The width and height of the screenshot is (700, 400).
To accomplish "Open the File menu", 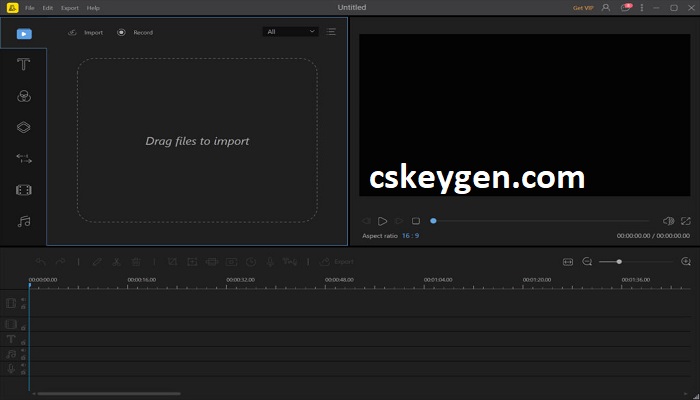I will pyautogui.click(x=30, y=8).
